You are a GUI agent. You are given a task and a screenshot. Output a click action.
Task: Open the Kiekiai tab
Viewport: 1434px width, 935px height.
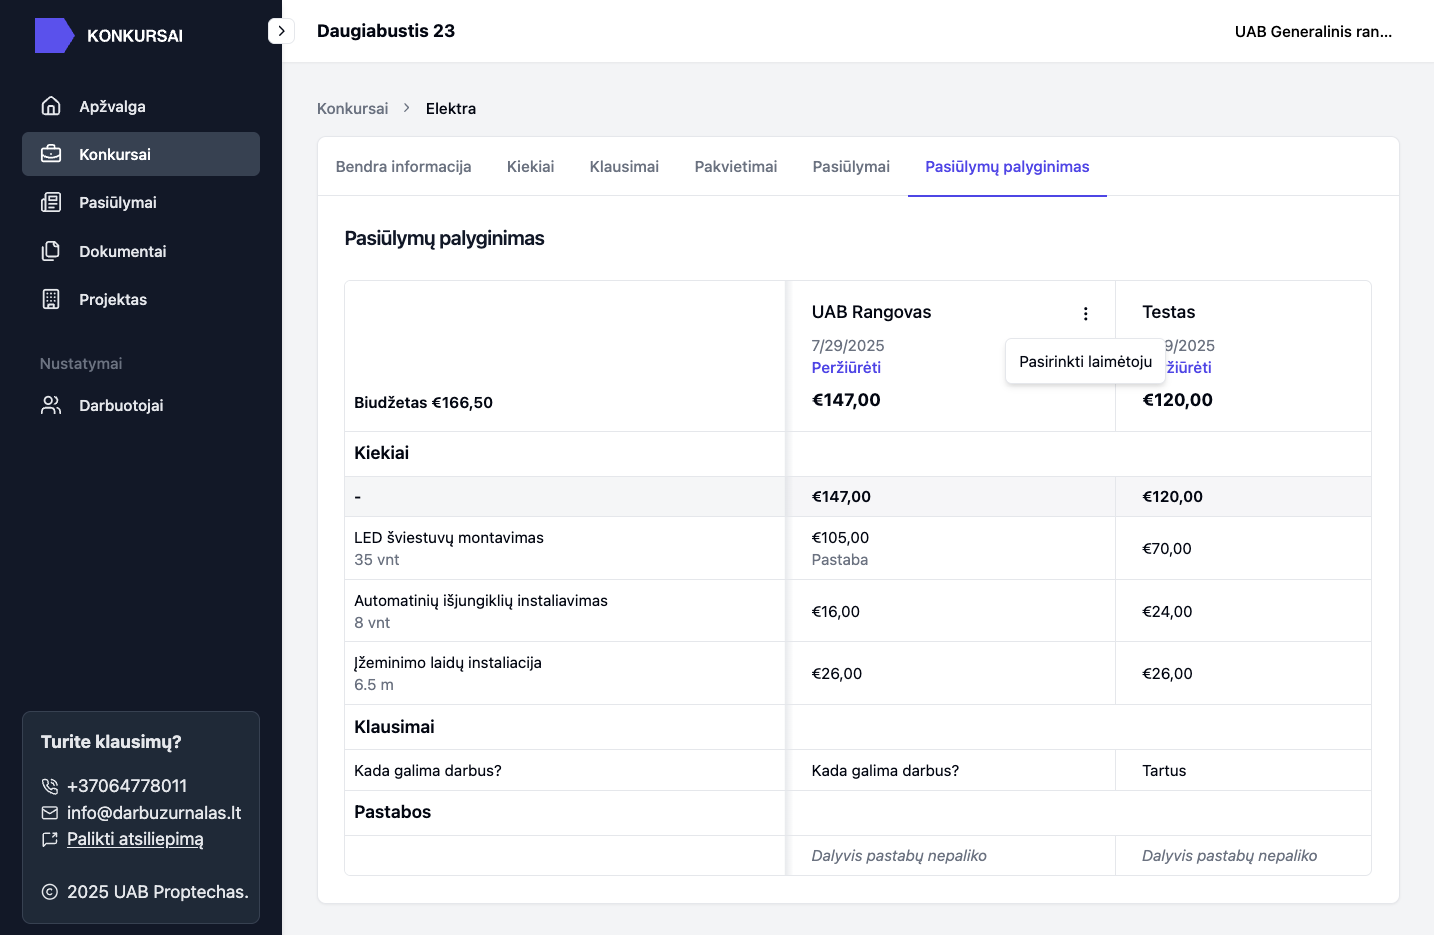coord(530,167)
